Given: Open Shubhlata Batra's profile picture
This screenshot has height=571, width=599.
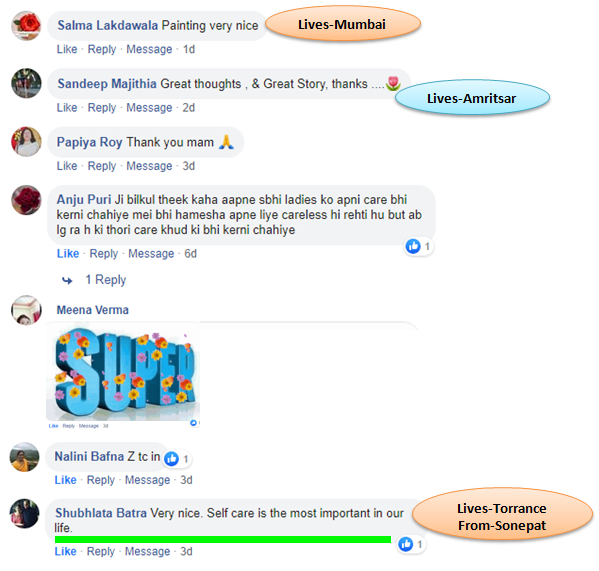Looking at the screenshot, I should pos(24,513).
